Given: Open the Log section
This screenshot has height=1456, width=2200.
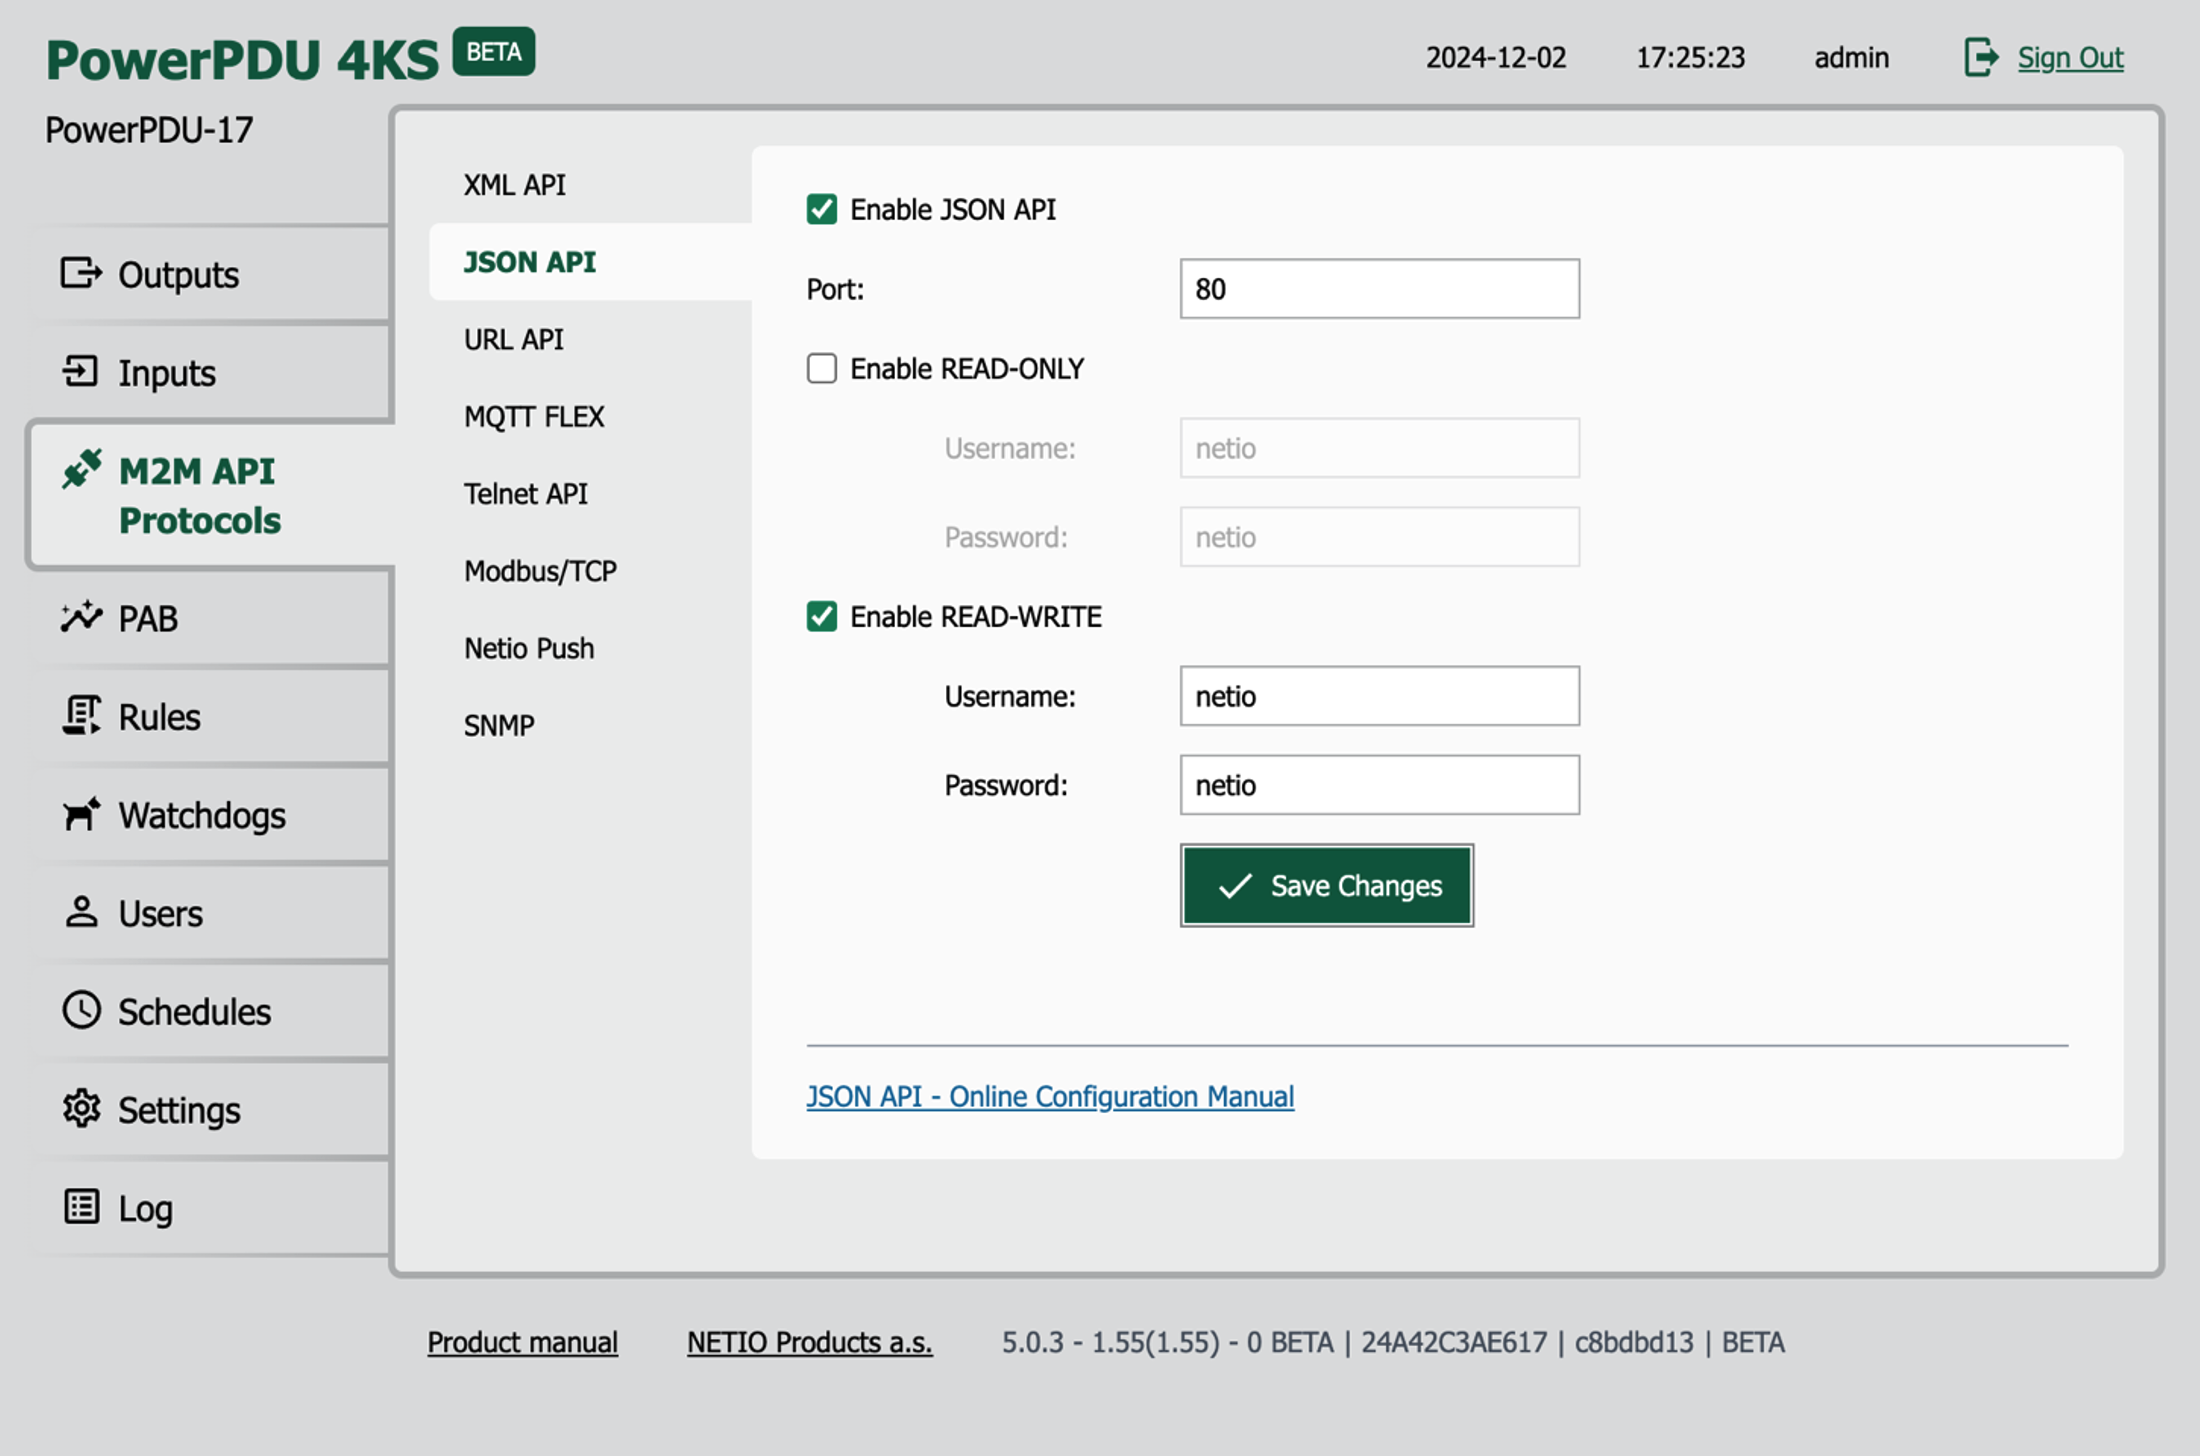Looking at the screenshot, I should click(x=210, y=1208).
